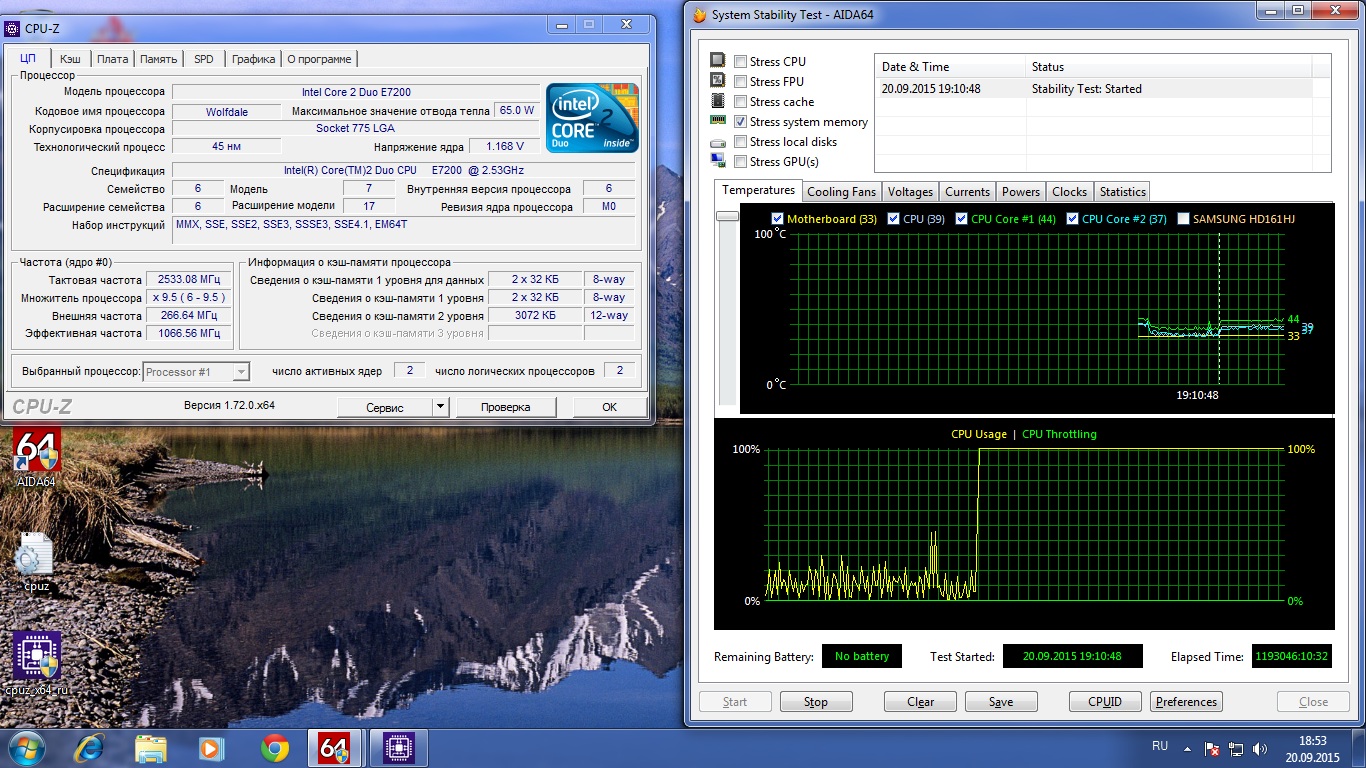This screenshot has width=1366, height=768.
Task: Select the cpuz_x64_ru desktop icon
Action: tap(37, 663)
